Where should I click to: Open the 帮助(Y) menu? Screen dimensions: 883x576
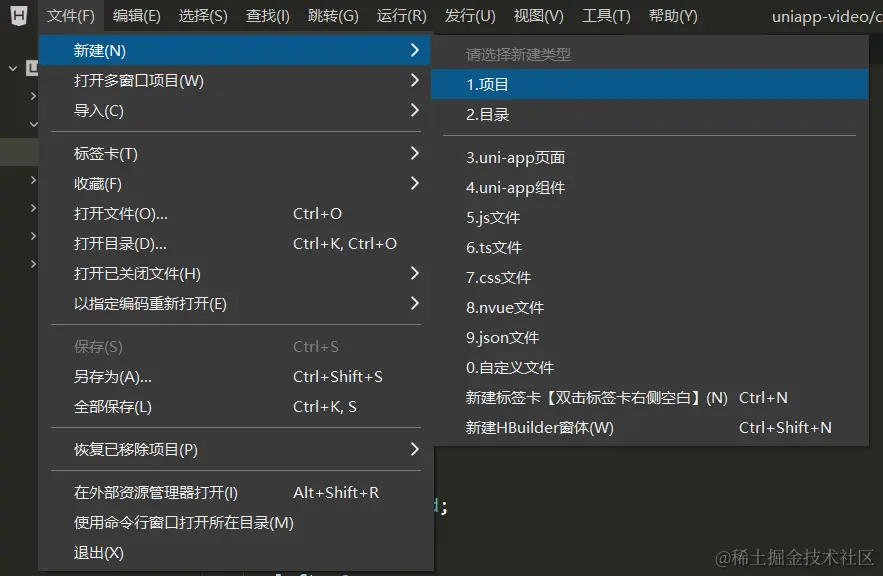click(672, 16)
